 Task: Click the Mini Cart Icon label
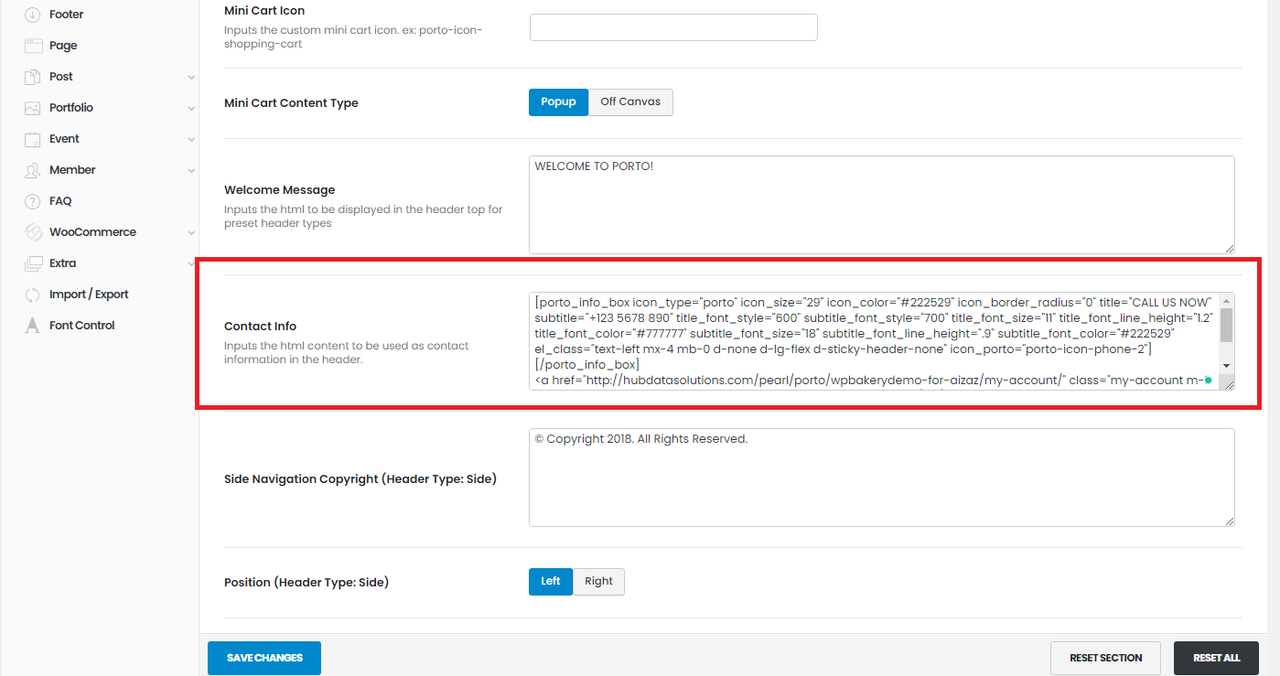(265, 11)
